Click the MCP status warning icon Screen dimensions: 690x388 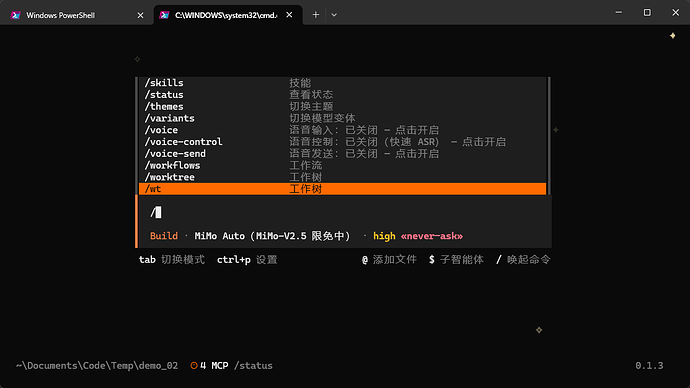point(194,366)
